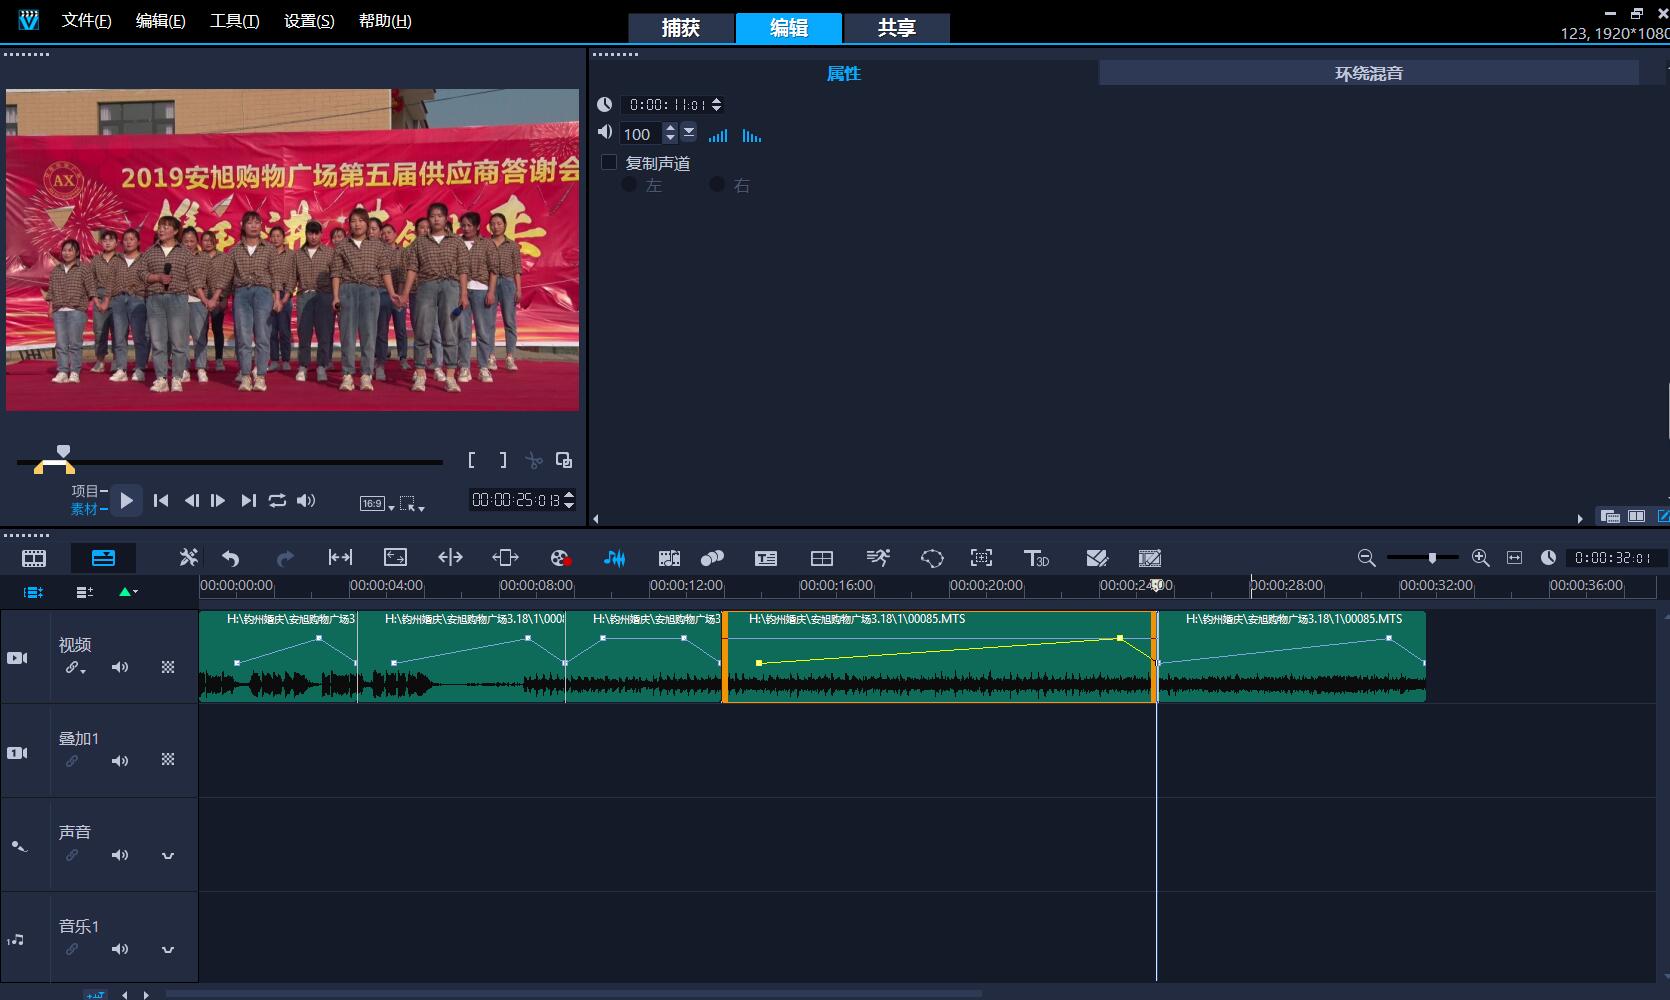The width and height of the screenshot is (1670, 1000).
Task: Redo the last undone edit
Action: 285,558
